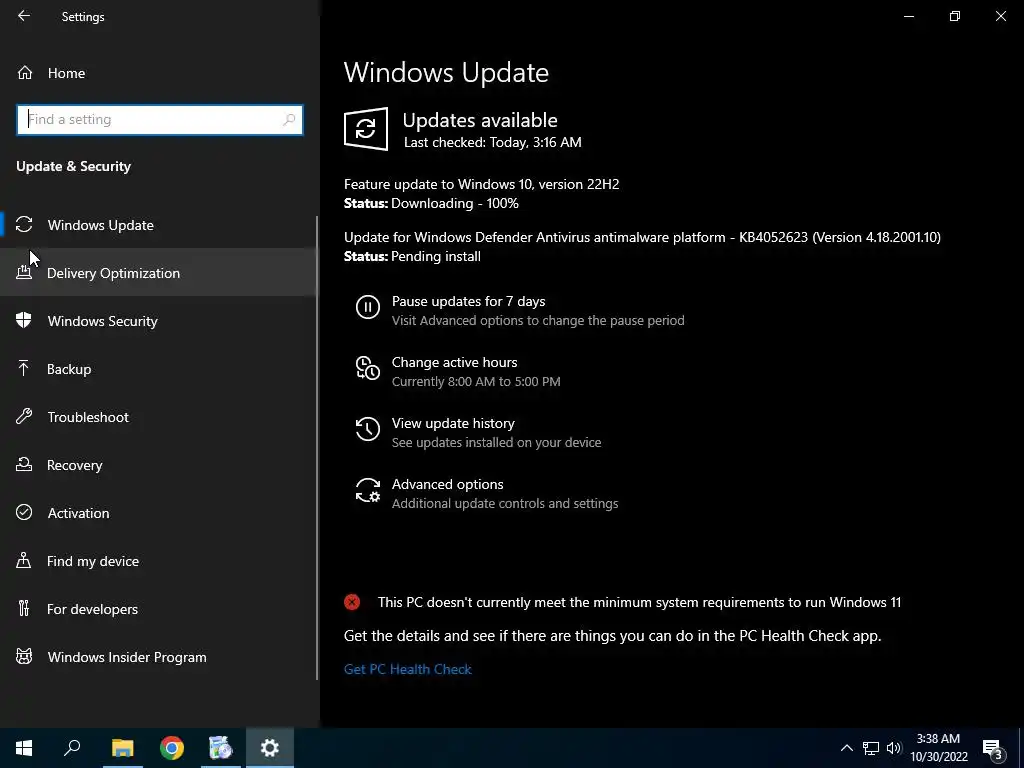The width and height of the screenshot is (1024, 768).
Task: Click Status: Downloading - 100% text
Action: [431, 204]
